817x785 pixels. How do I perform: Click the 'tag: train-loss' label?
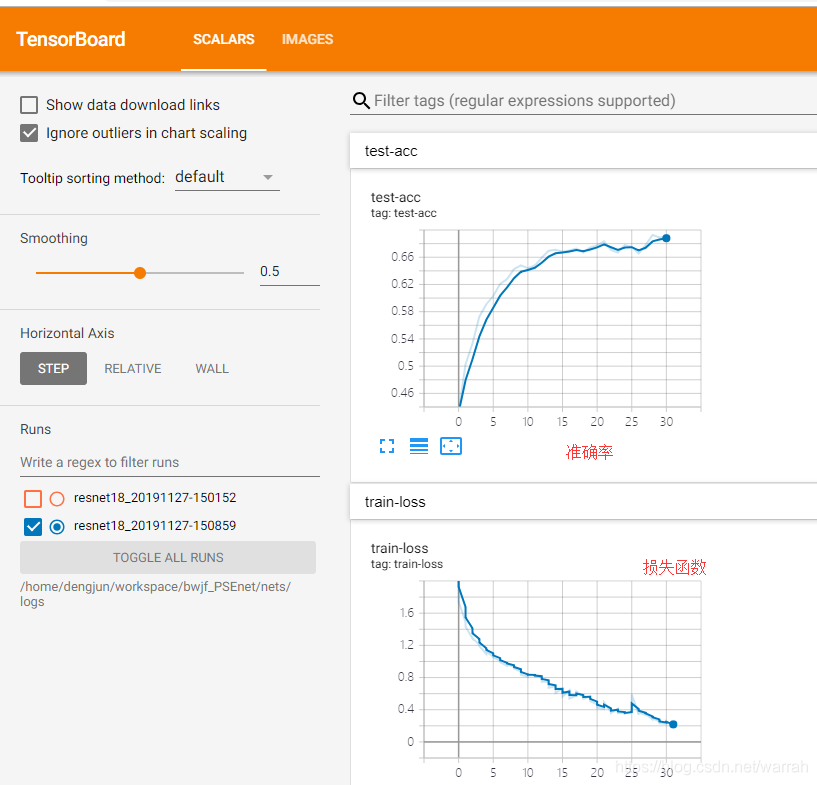click(x=406, y=564)
